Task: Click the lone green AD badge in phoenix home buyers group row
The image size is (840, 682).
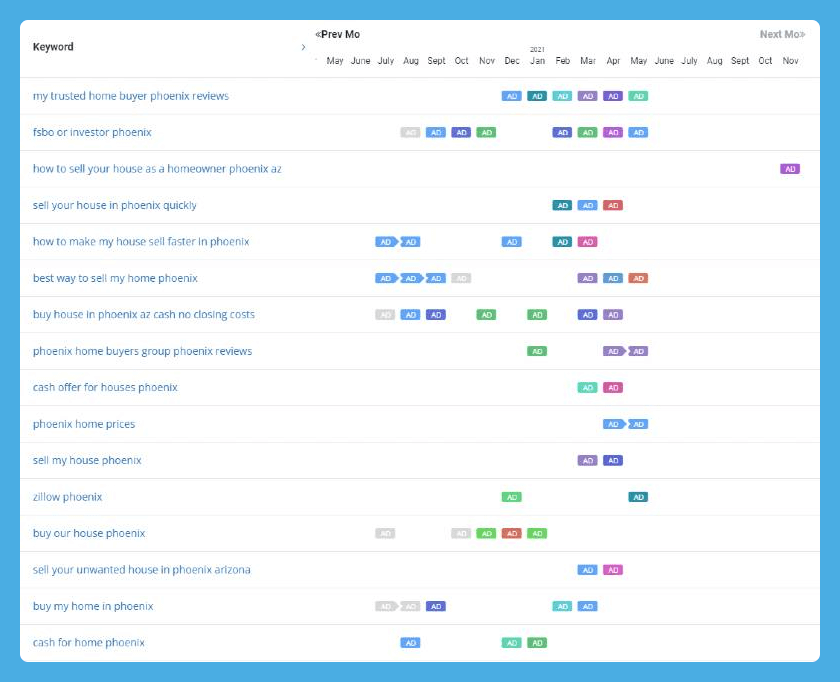Action: point(537,351)
